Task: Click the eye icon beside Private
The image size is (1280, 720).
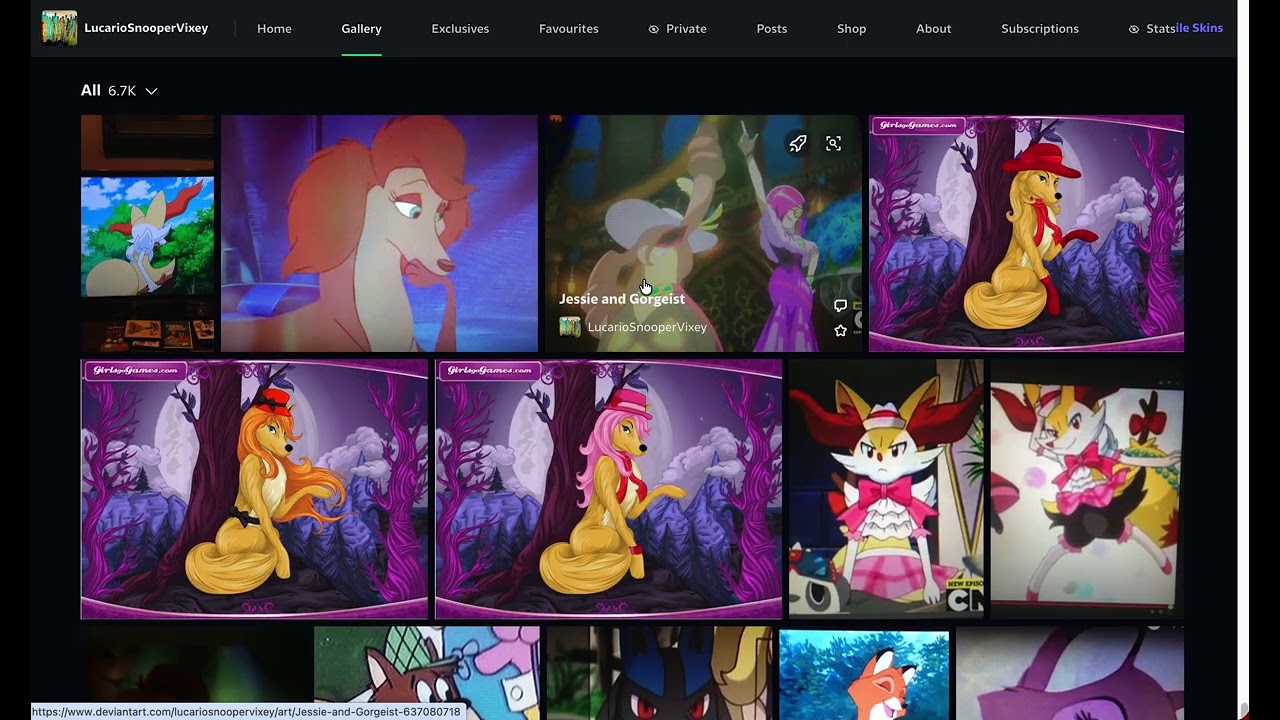Action: tap(654, 29)
